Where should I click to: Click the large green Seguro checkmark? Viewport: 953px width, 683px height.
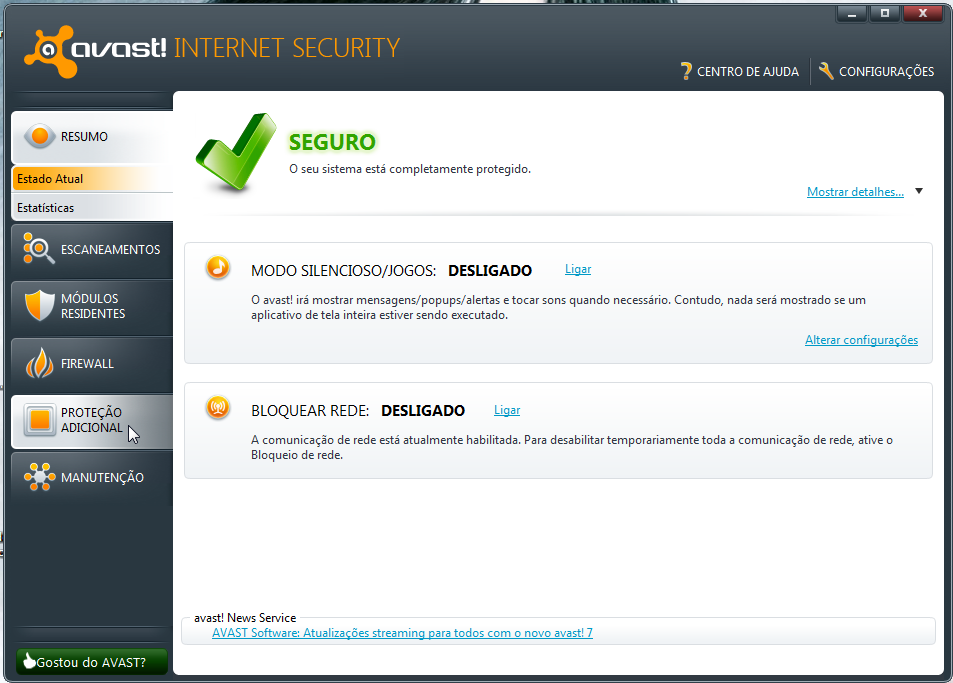click(235, 153)
